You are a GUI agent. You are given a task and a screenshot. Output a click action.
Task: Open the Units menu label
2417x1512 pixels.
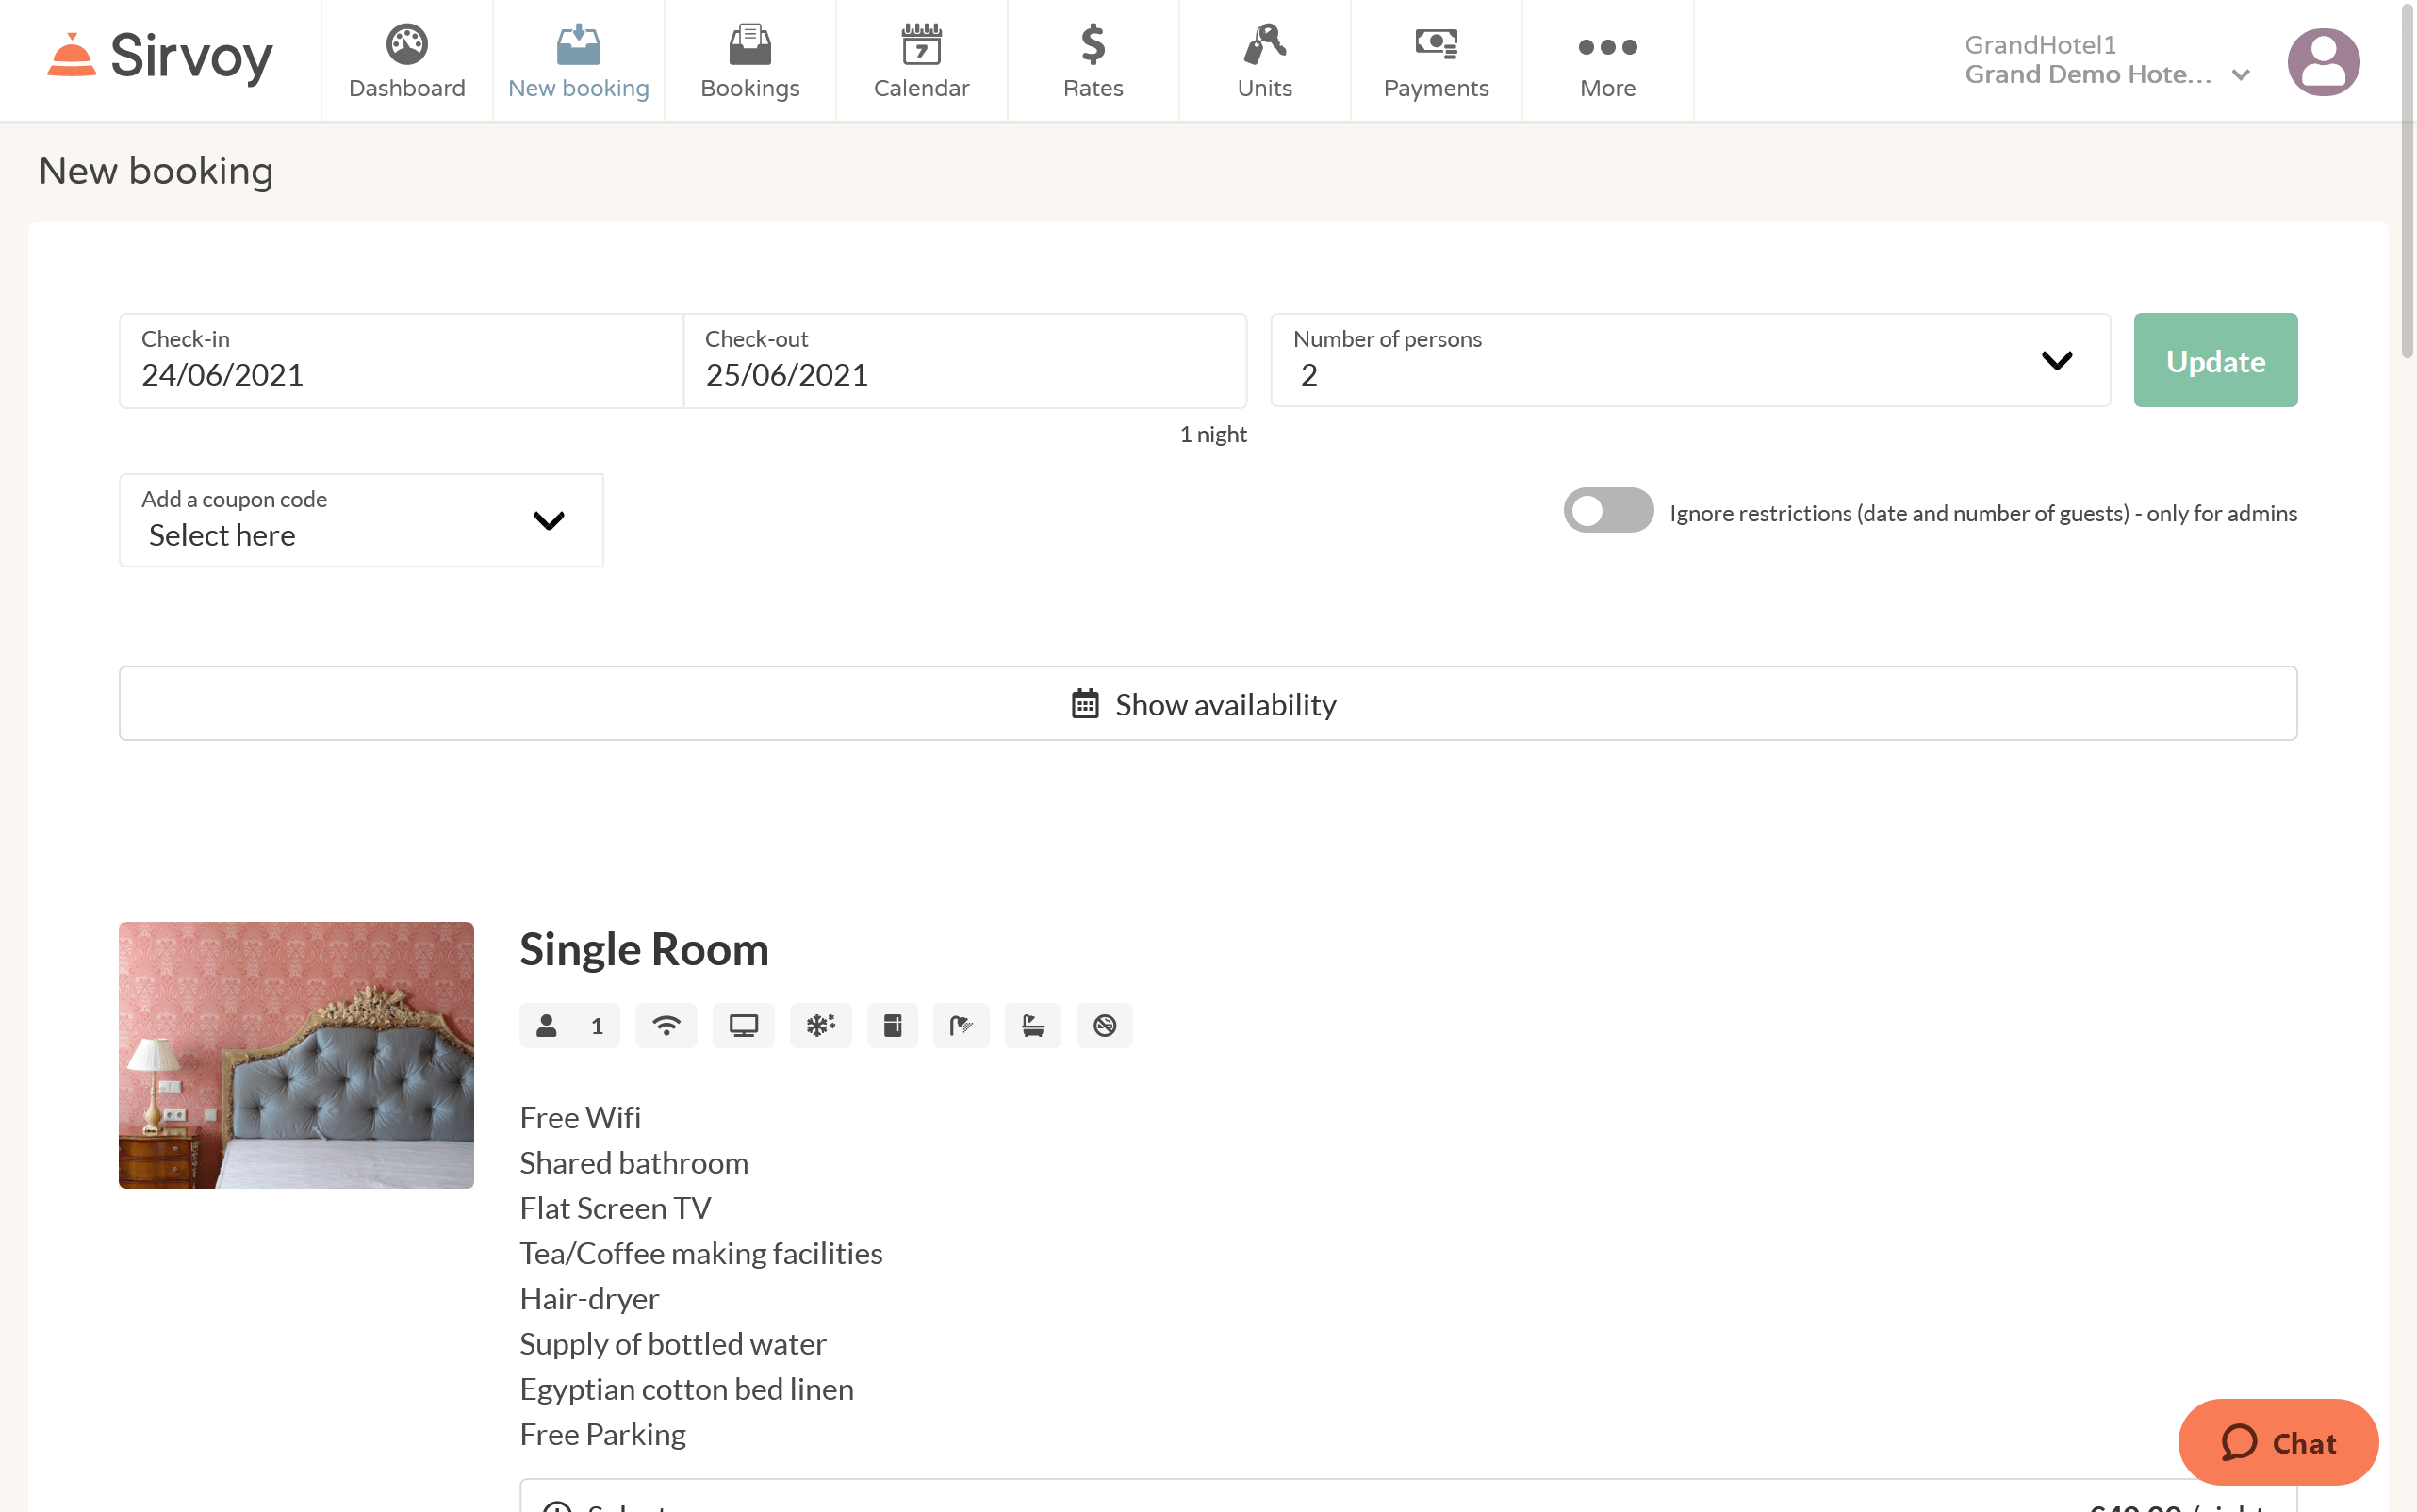1265,88
